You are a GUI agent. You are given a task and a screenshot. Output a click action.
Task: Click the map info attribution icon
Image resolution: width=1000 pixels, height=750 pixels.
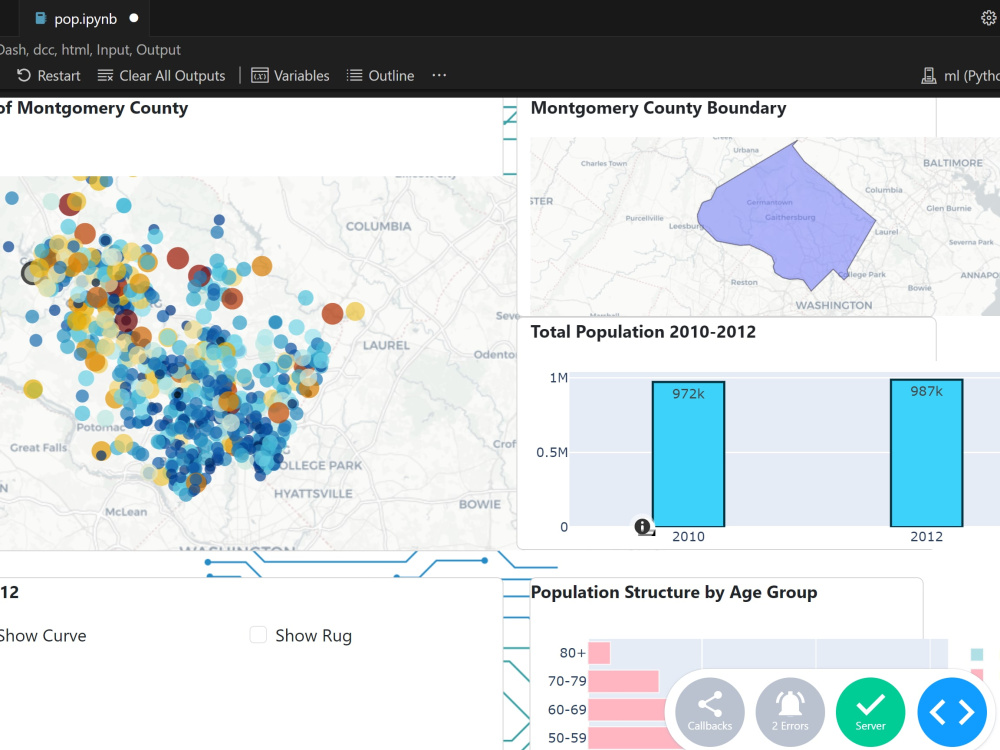(643, 527)
